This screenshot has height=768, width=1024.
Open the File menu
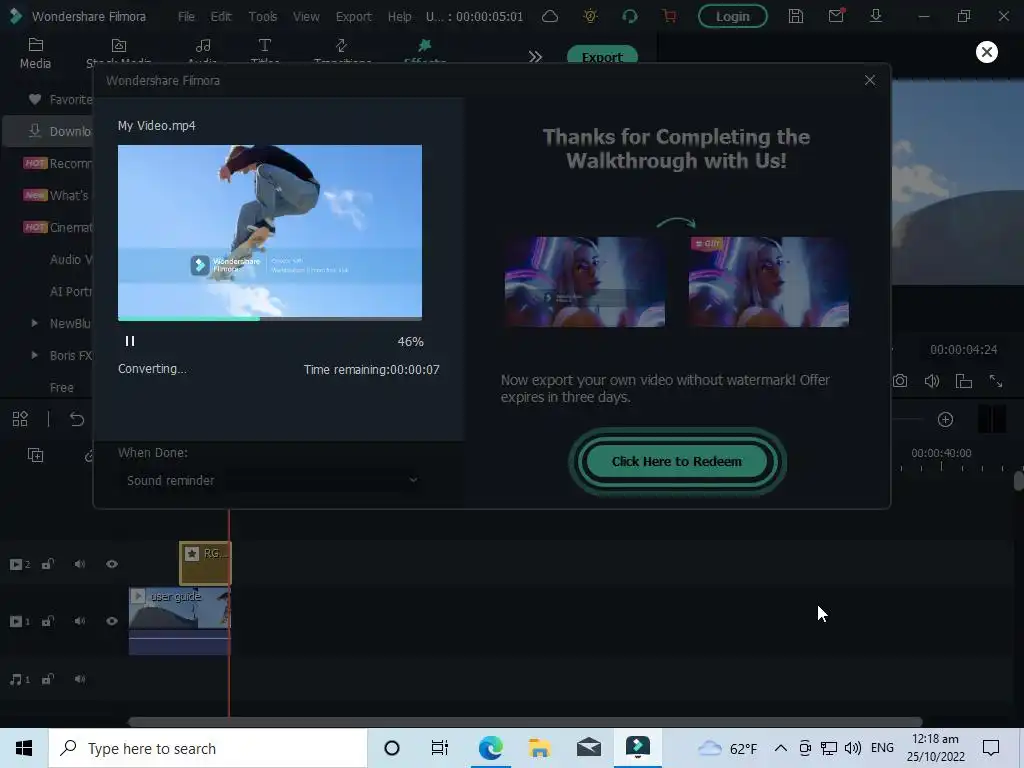pos(186,16)
